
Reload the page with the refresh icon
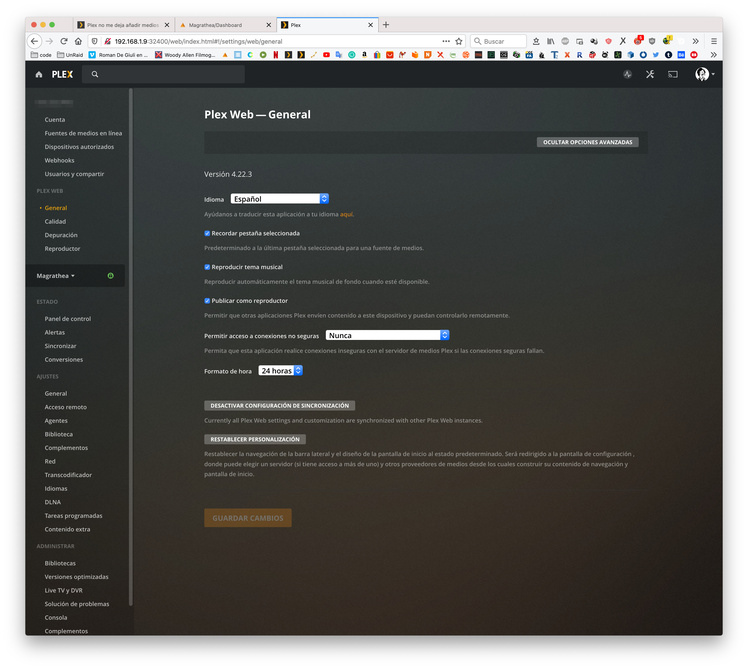point(64,41)
